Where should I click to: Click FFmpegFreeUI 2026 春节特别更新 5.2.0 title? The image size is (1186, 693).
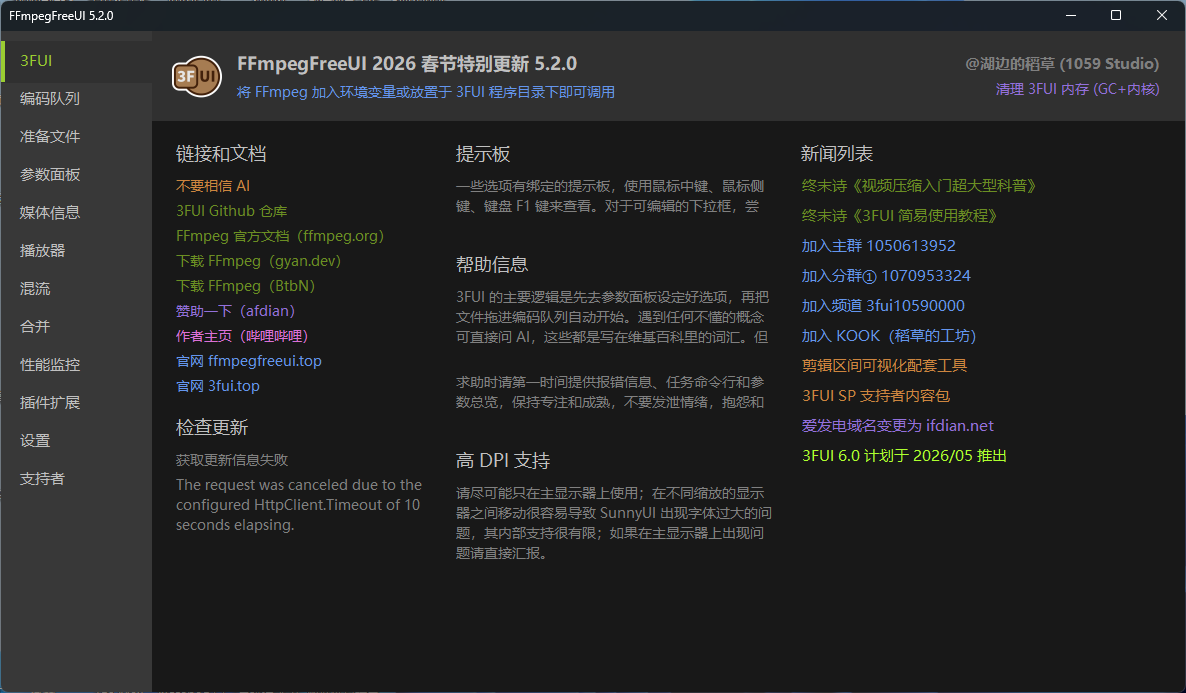click(407, 64)
